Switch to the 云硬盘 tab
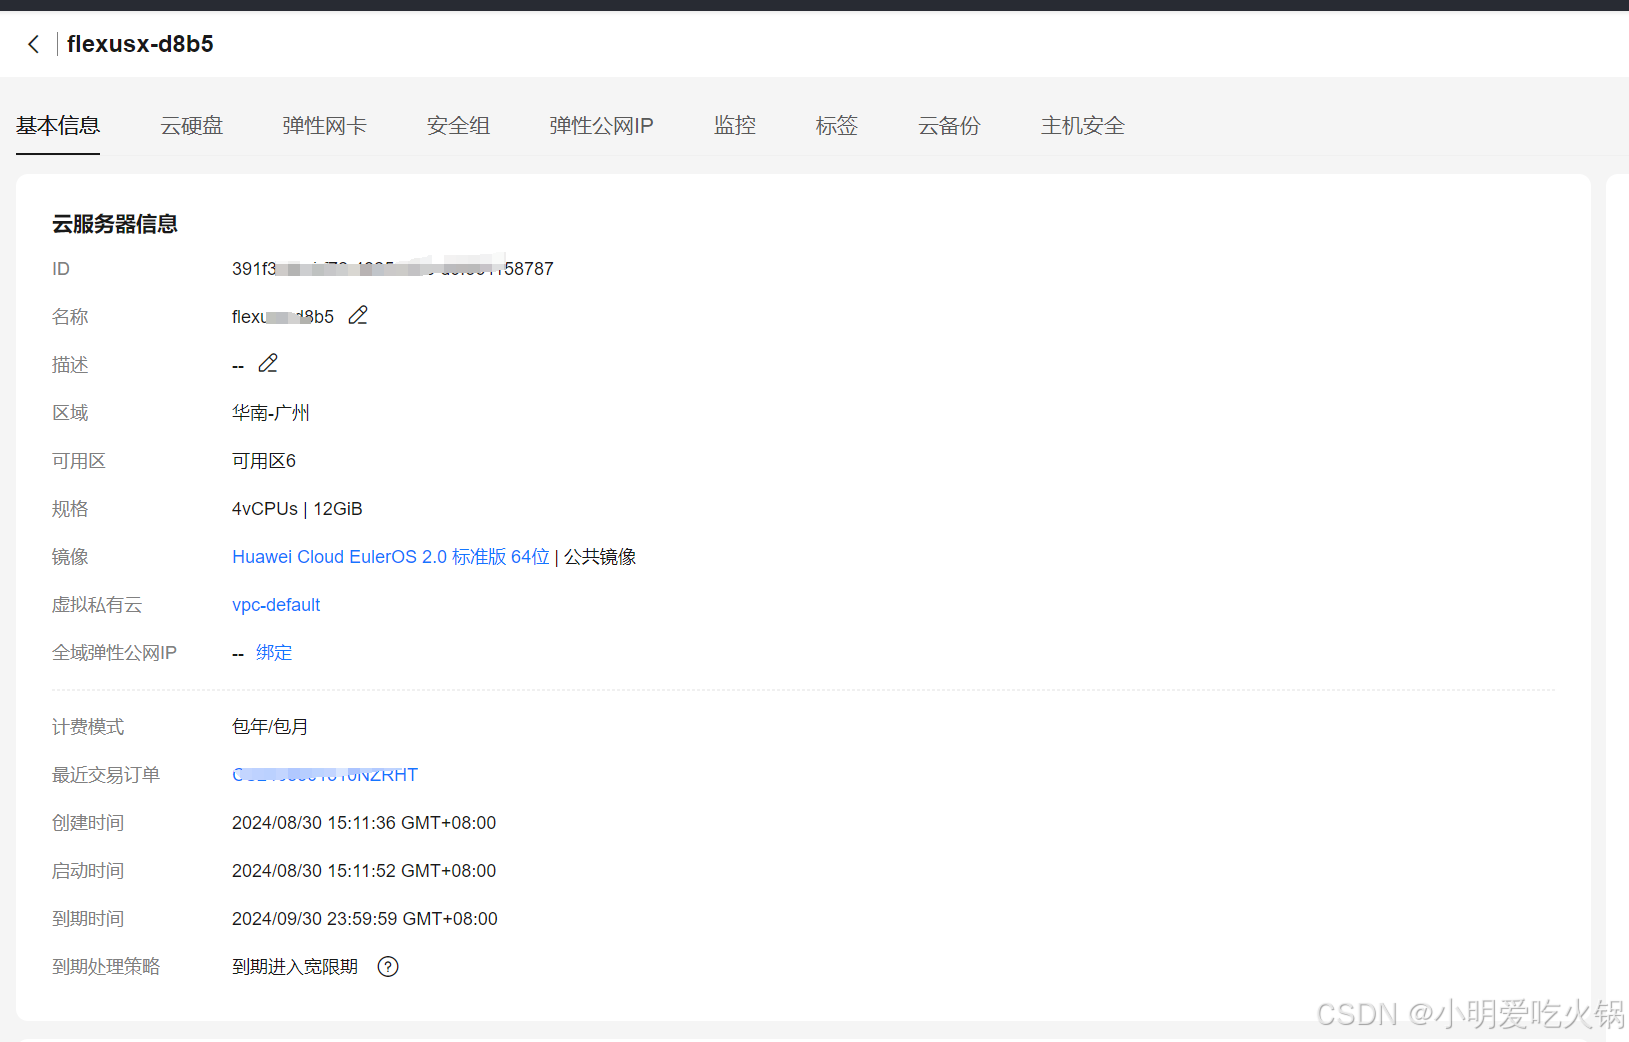Viewport: 1629px width, 1042px height. tap(191, 125)
